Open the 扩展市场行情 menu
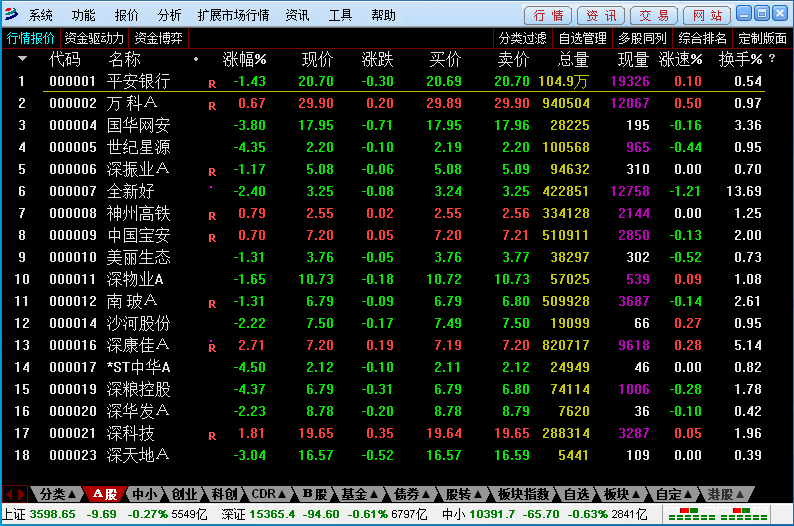Viewport: 794px width, 526px height. pos(233,15)
